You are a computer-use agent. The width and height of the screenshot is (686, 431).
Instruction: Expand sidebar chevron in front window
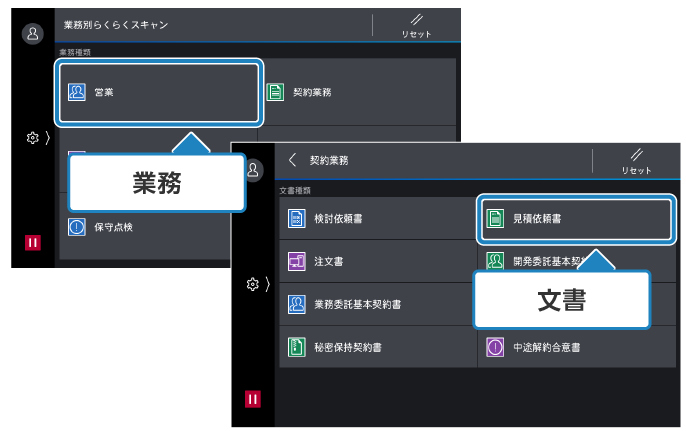point(268,284)
